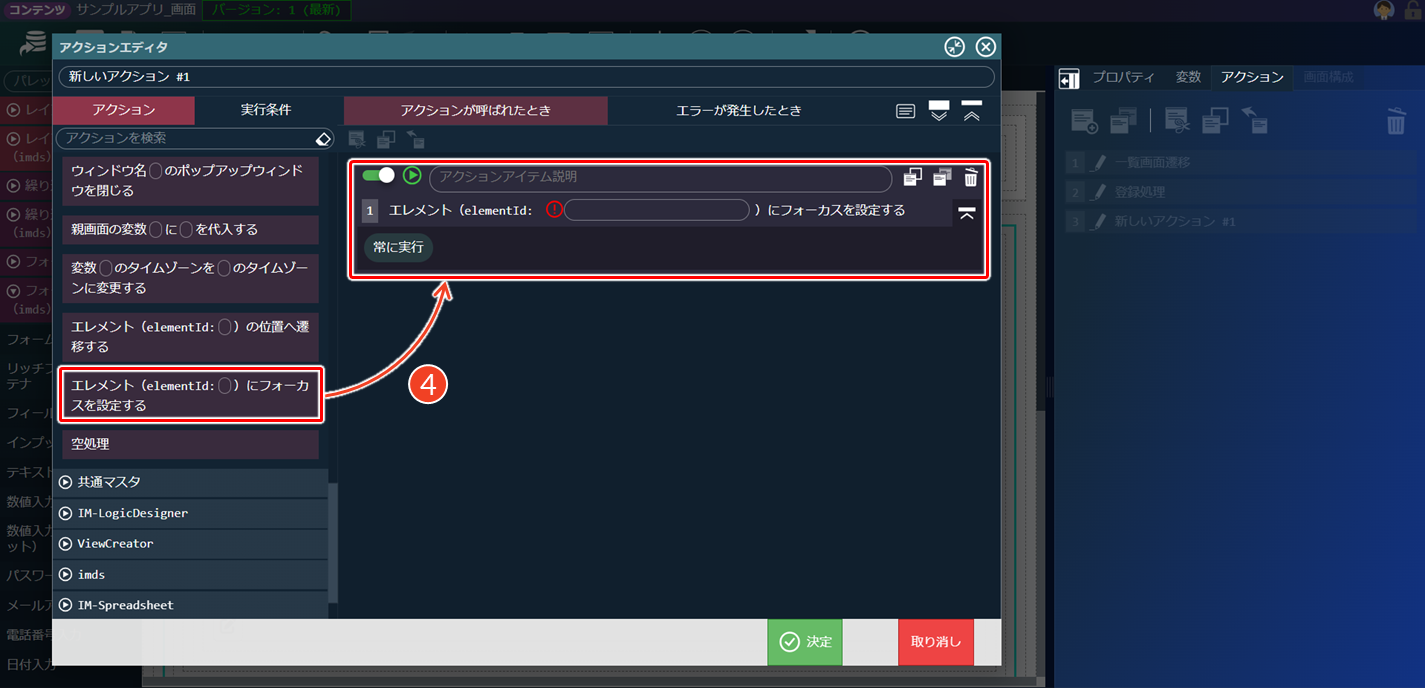The width and height of the screenshot is (1425, 688).
Task: Click the comment display icon beside error tab
Action: (905, 111)
